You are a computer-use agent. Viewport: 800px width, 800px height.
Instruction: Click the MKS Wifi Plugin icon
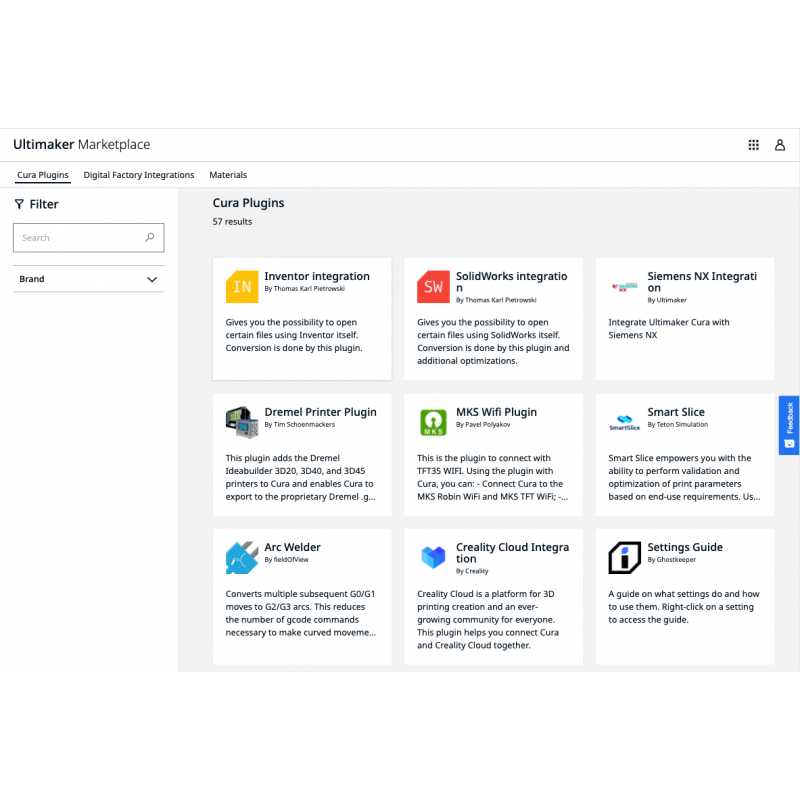(x=433, y=422)
